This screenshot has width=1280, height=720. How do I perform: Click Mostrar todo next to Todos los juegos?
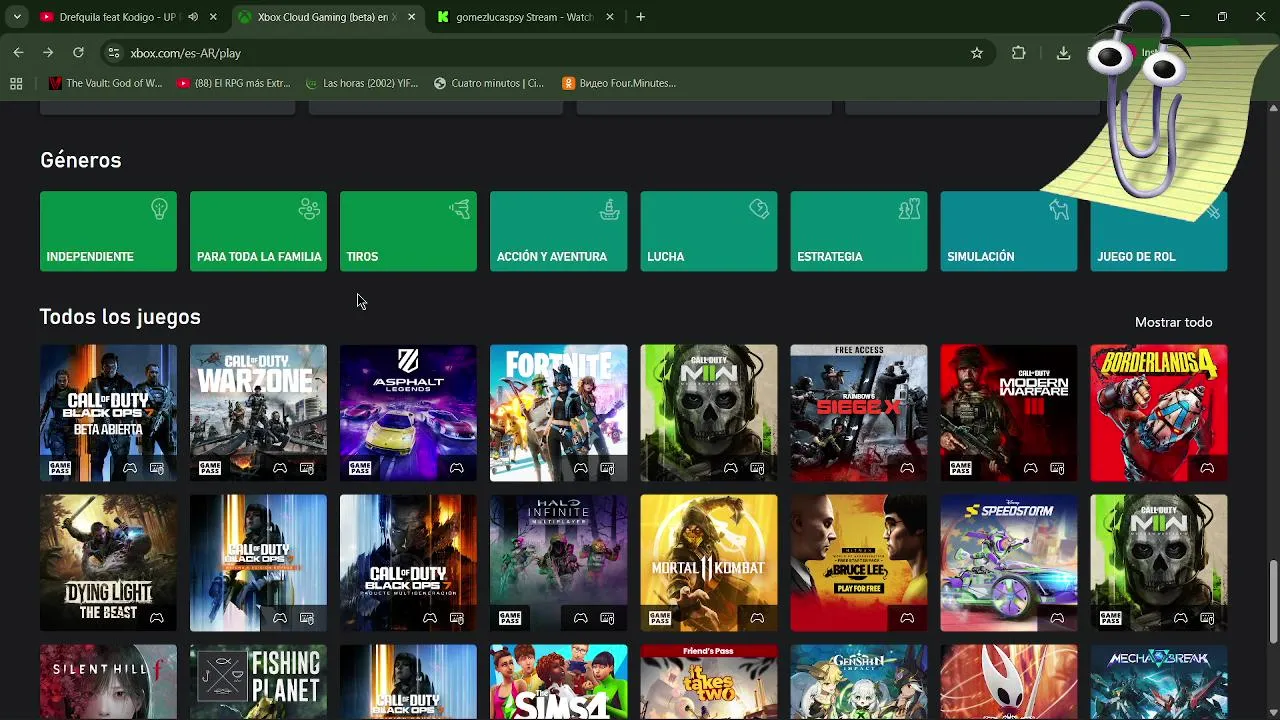pyautogui.click(x=1173, y=322)
